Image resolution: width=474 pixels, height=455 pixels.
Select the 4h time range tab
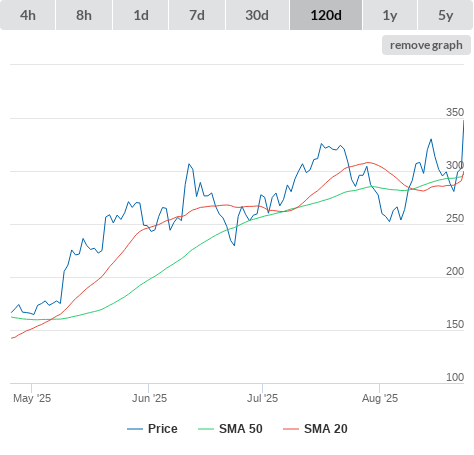point(28,15)
